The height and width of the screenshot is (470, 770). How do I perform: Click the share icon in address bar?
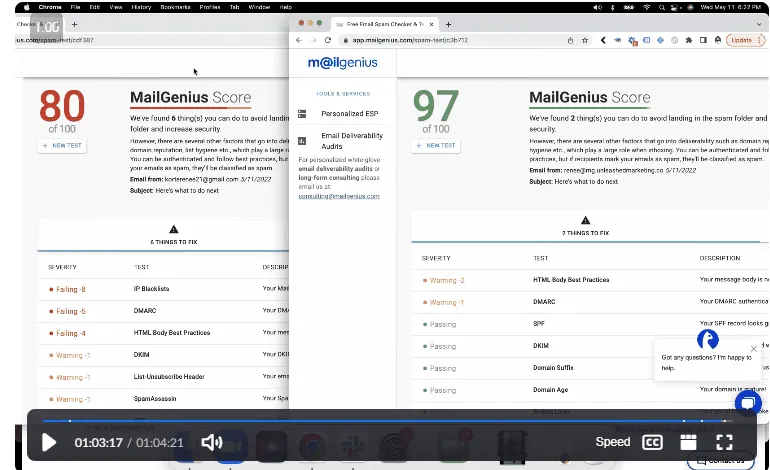tap(570, 40)
